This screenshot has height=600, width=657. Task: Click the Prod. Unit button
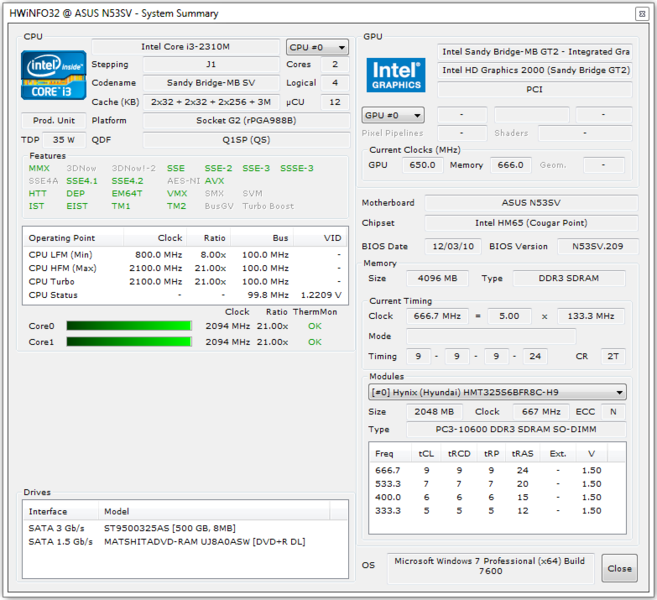click(x=54, y=121)
